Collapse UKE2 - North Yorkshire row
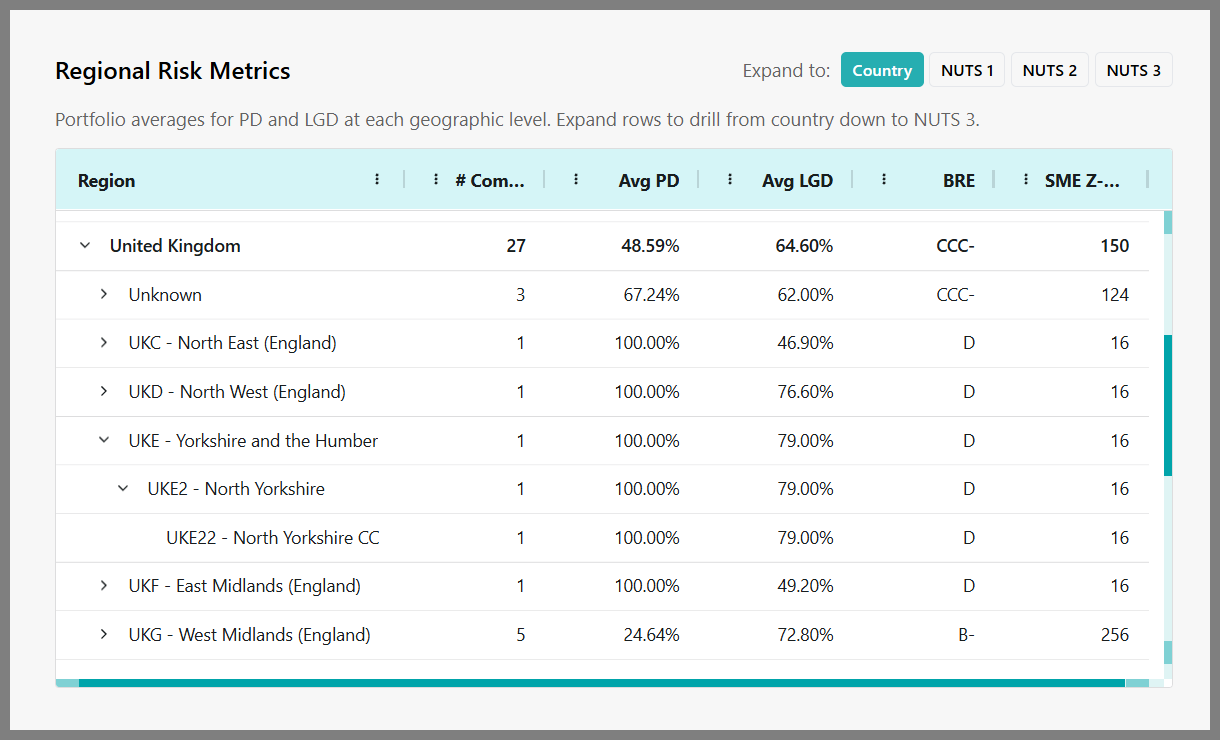The height and width of the screenshot is (740, 1220). tap(123, 488)
